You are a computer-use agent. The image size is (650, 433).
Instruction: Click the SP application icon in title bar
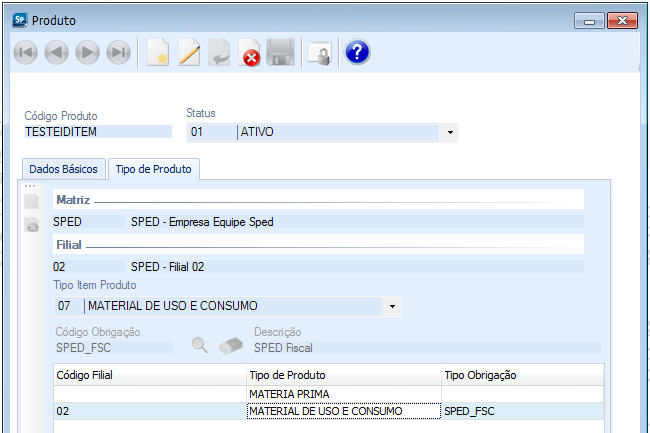click(x=19, y=20)
